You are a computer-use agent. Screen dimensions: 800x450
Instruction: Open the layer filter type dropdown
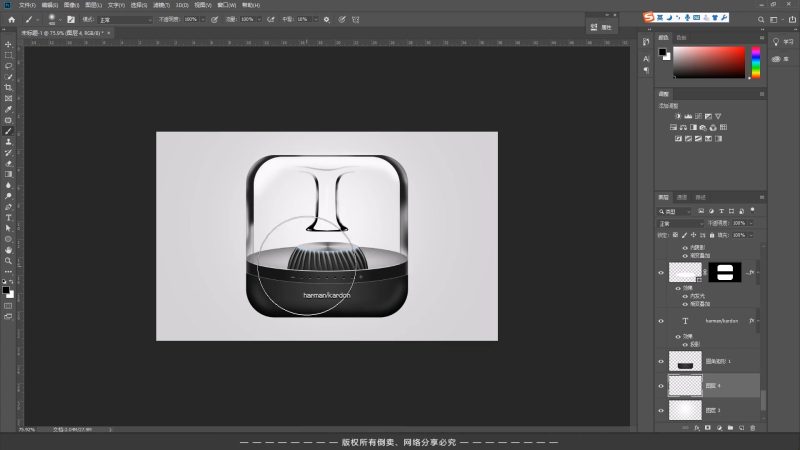(x=675, y=212)
